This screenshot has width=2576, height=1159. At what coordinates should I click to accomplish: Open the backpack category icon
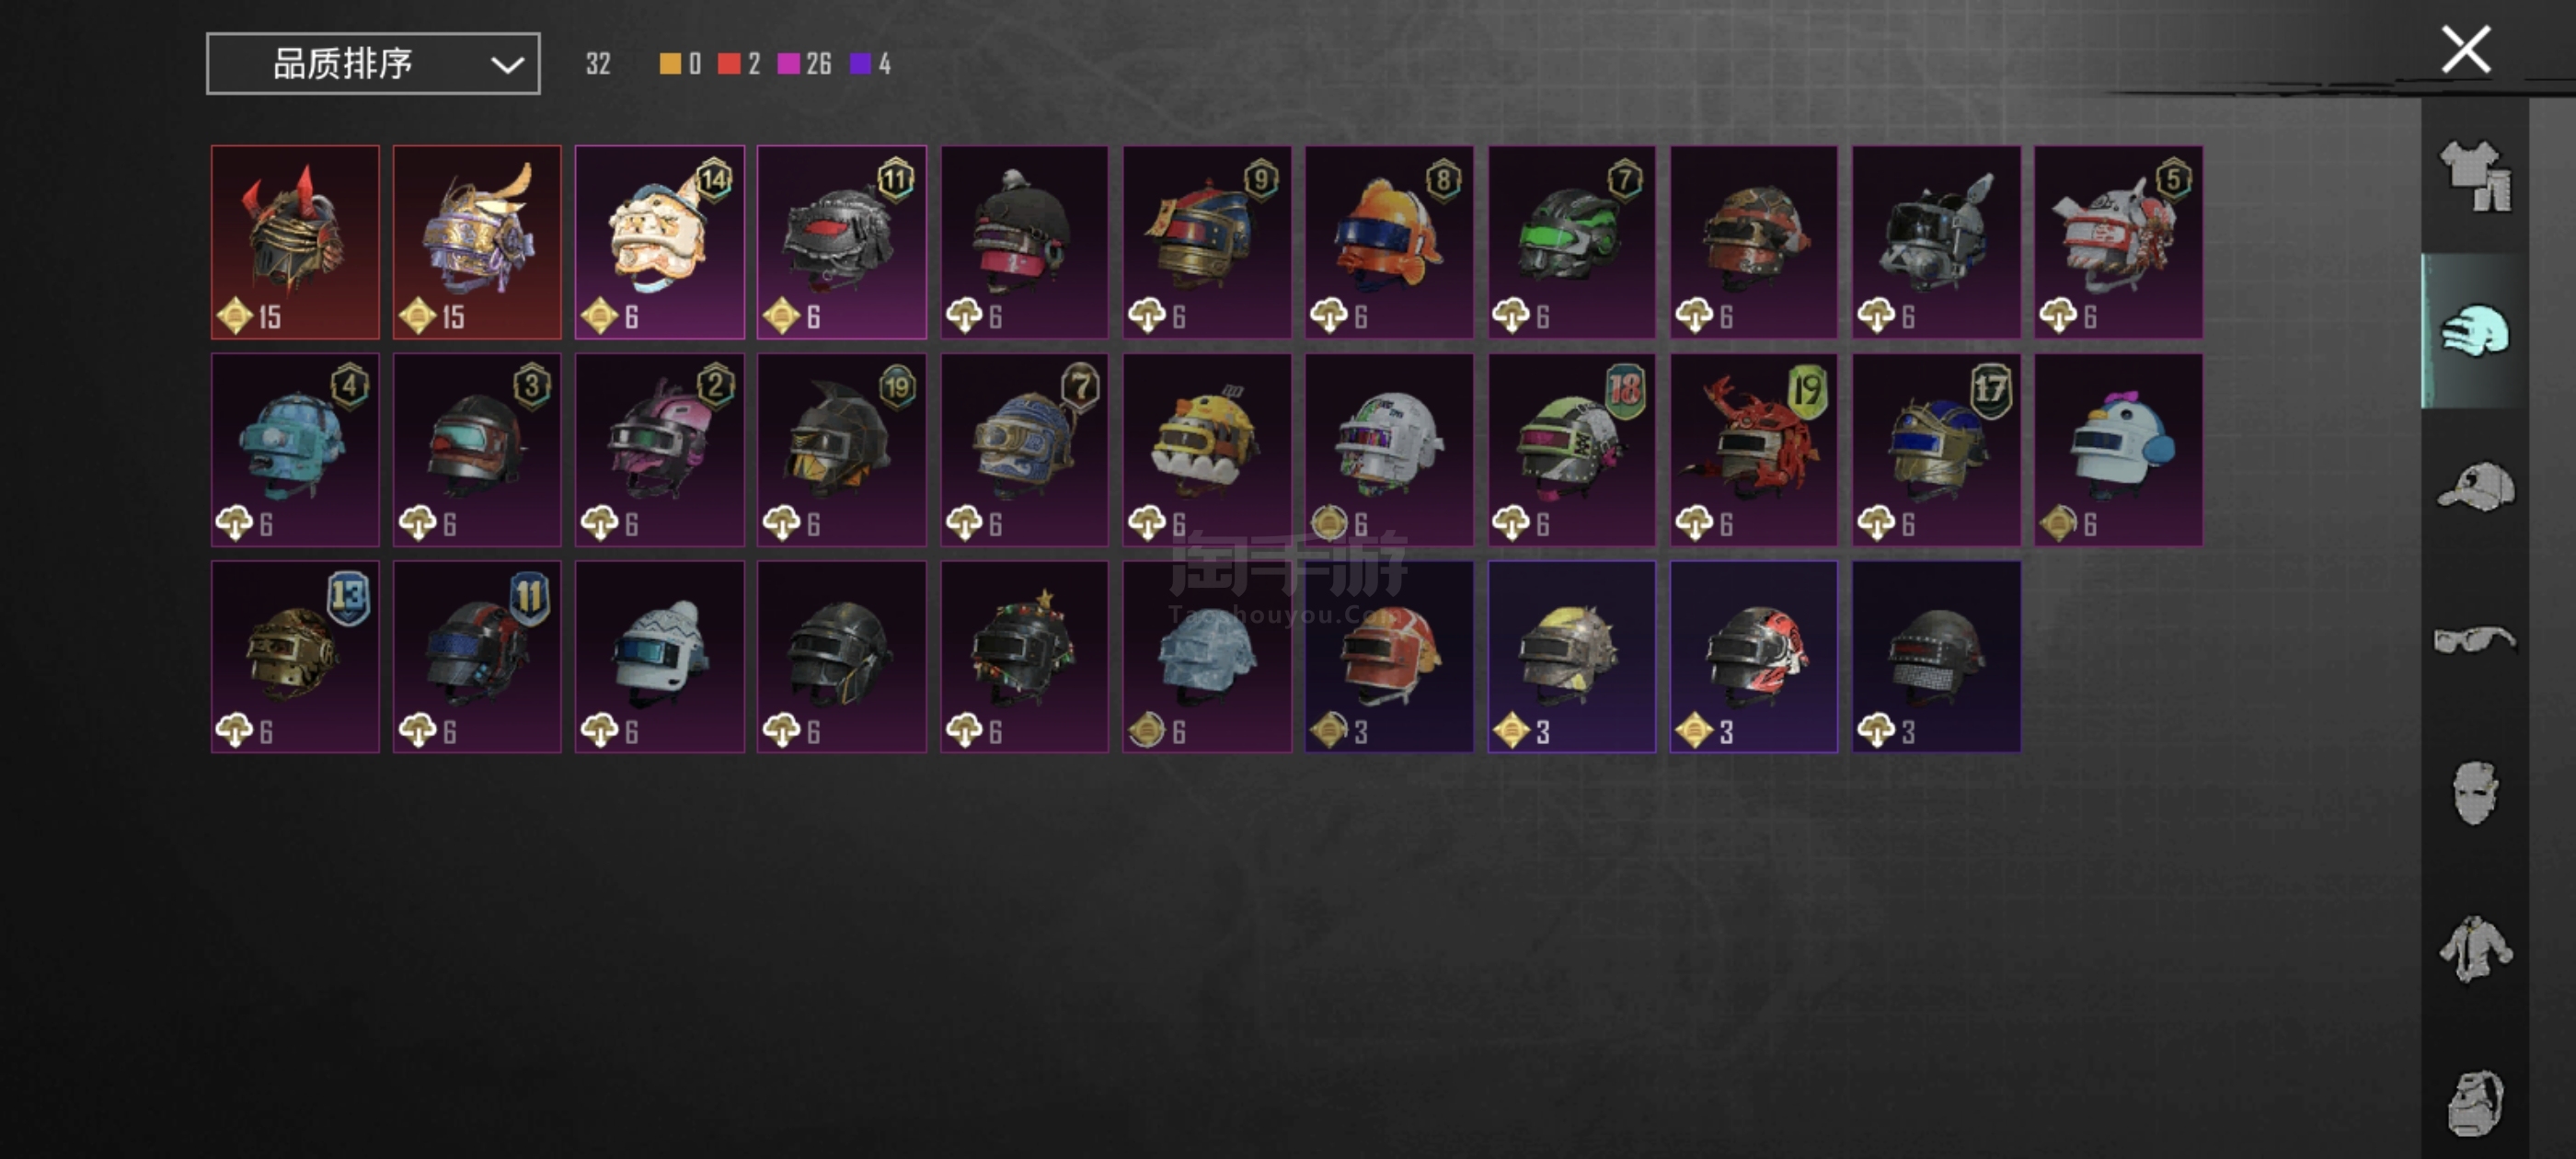(x=2474, y=1103)
